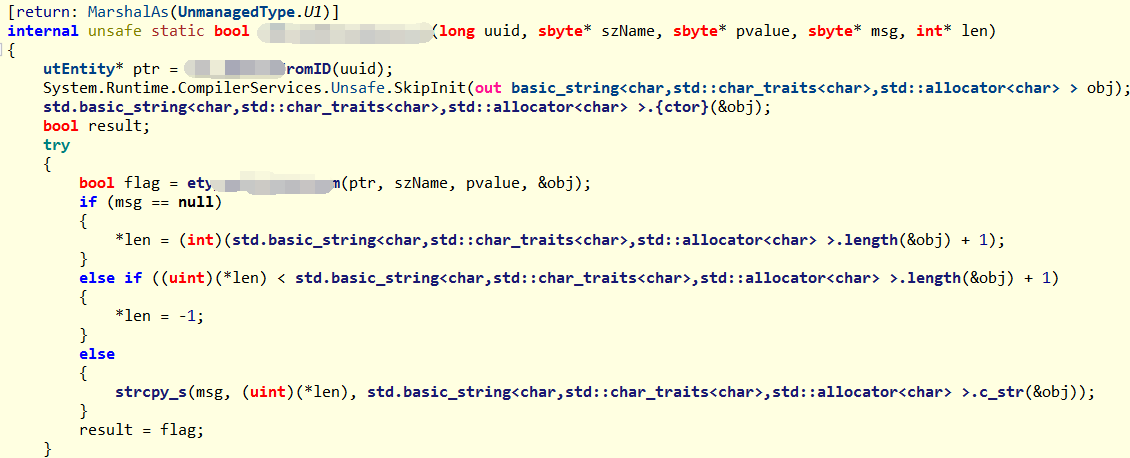
Task: Click the 'try' keyword
Action: pyautogui.click(x=56, y=145)
